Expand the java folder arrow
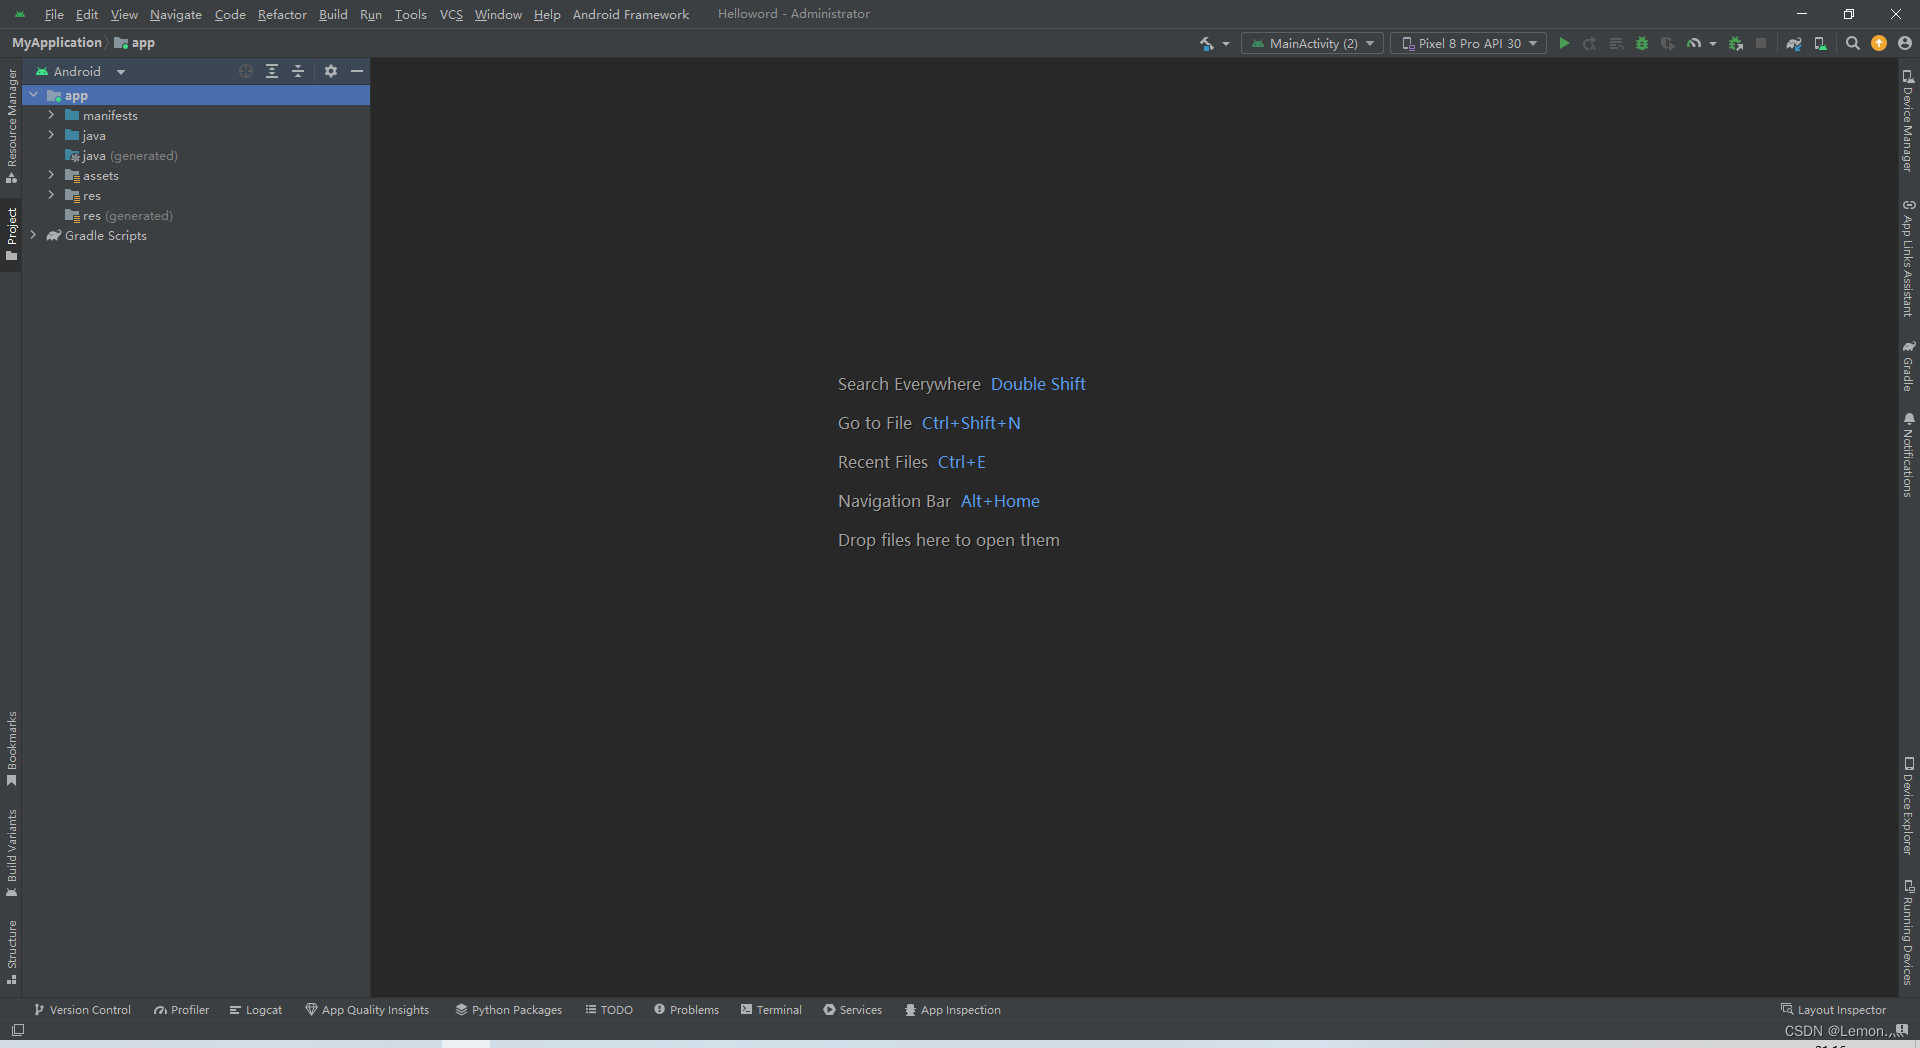Image resolution: width=1920 pixels, height=1048 pixels. coord(51,135)
